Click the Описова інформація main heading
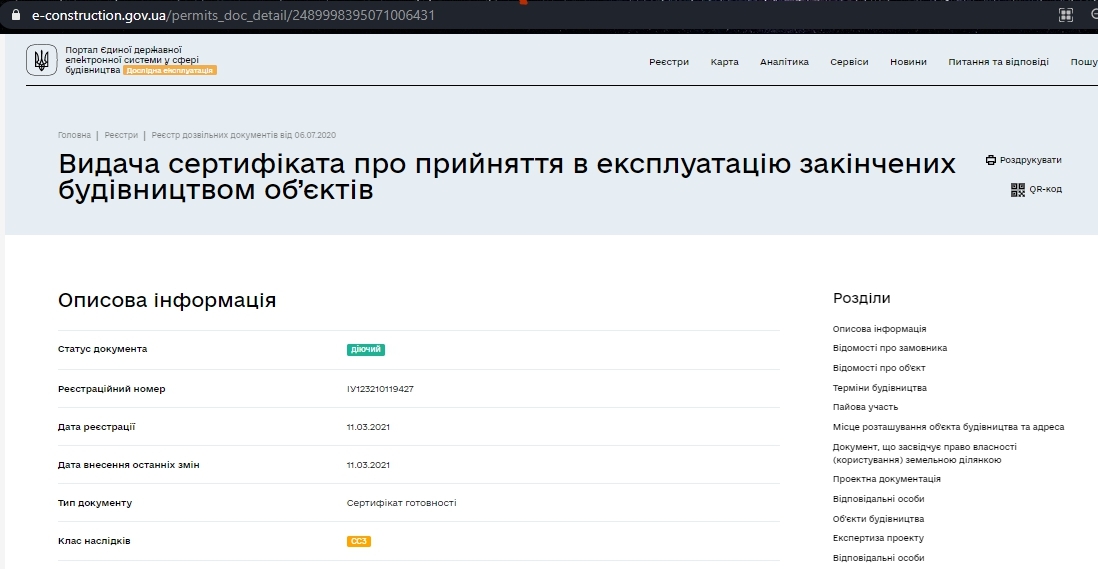The image size is (1098, 569). point(167,300)
